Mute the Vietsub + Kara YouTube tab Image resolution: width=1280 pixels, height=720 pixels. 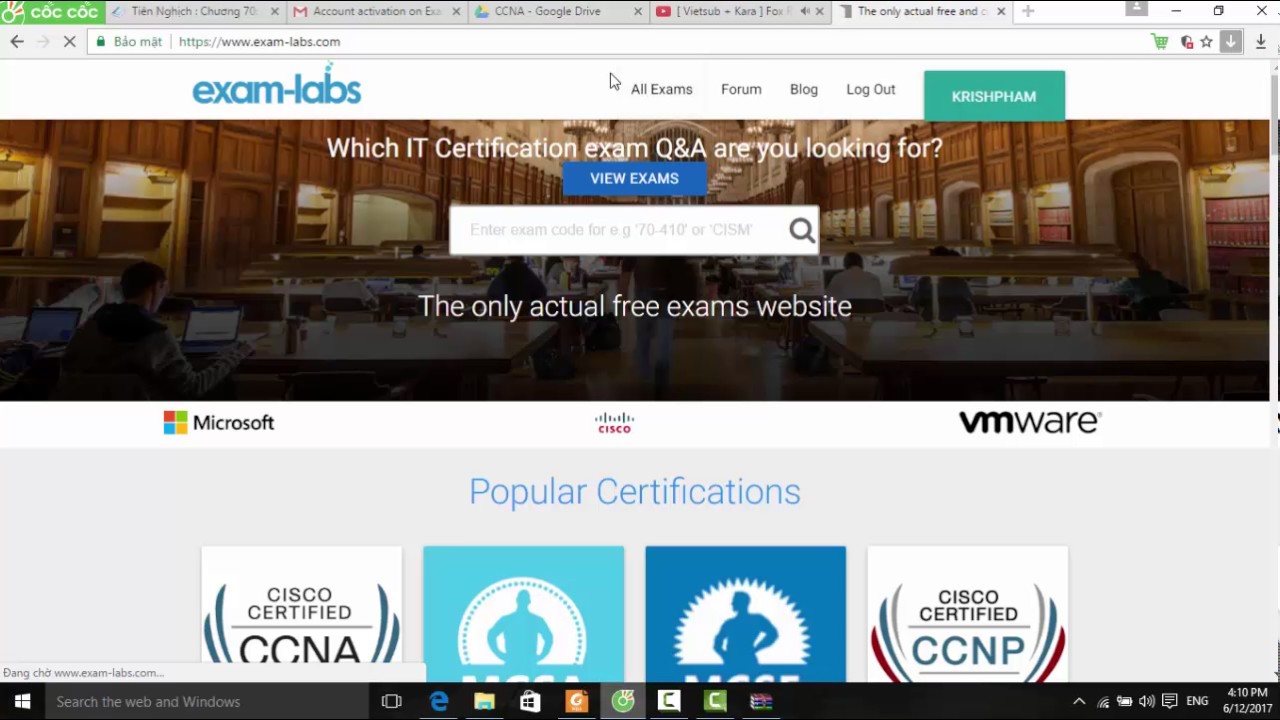[x=805, y=11]
